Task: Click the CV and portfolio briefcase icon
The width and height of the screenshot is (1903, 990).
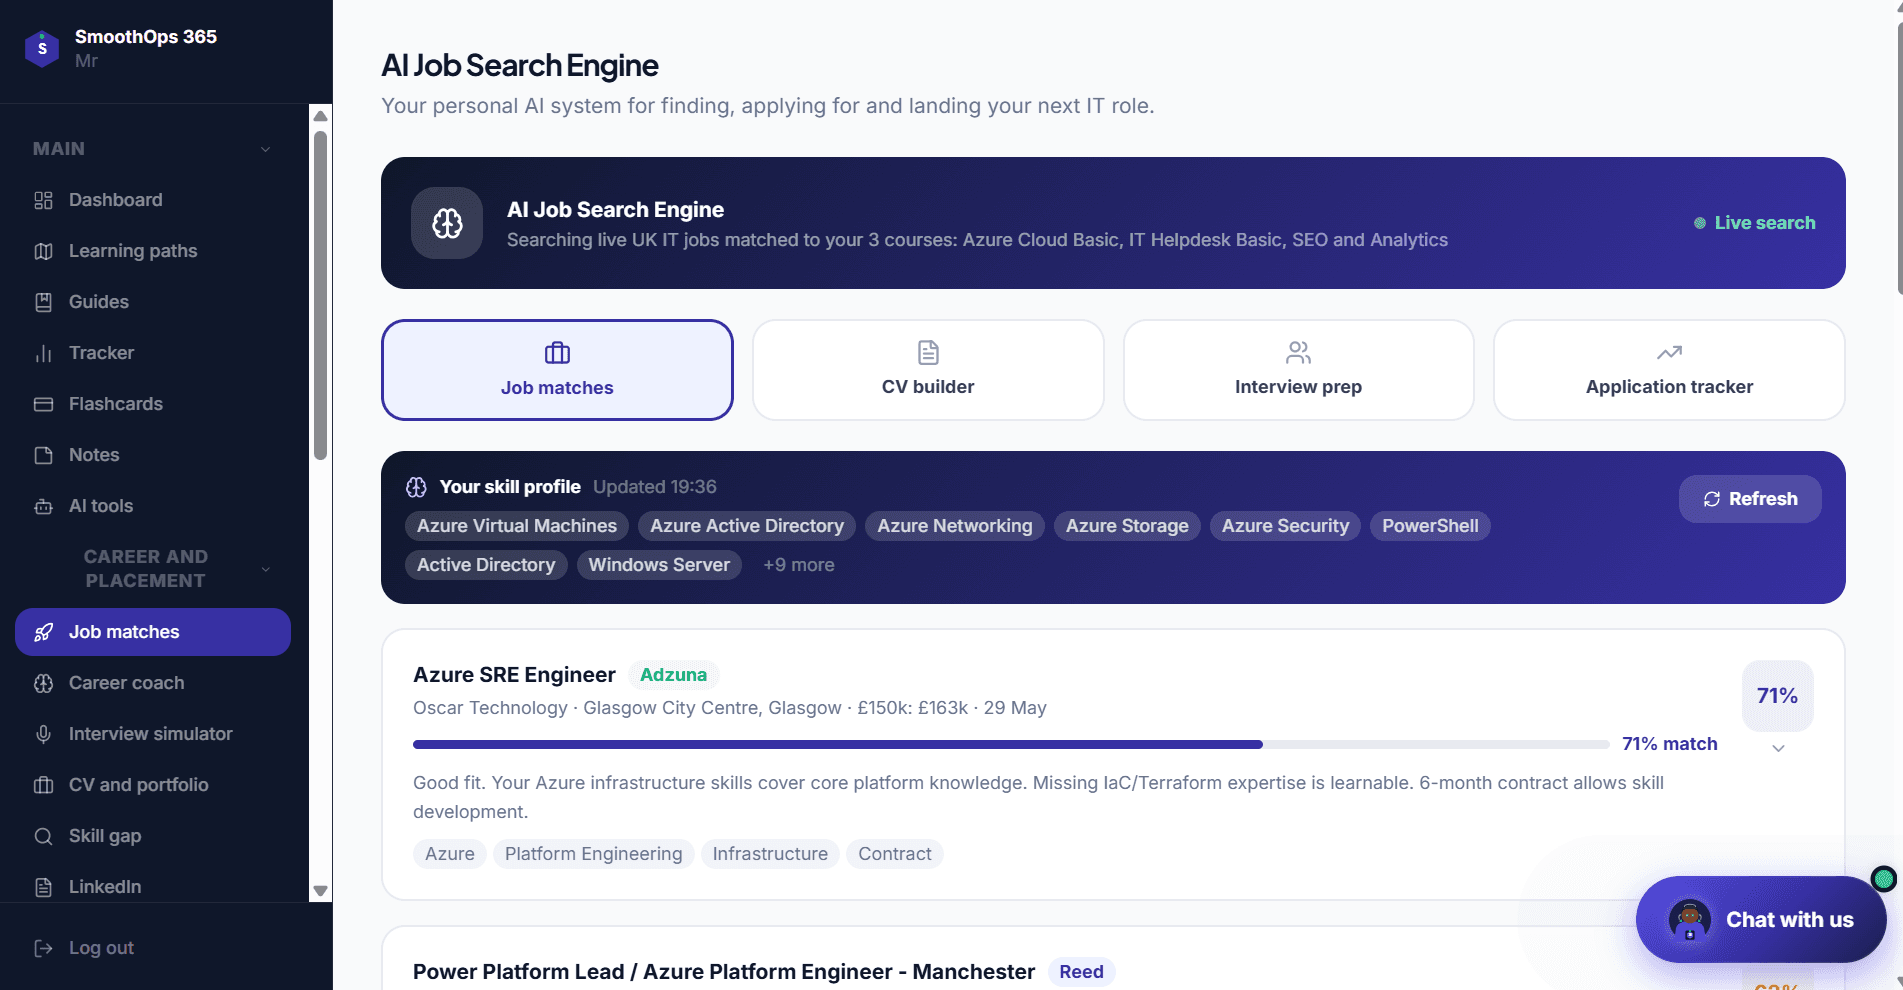Action: pos(43,785)
